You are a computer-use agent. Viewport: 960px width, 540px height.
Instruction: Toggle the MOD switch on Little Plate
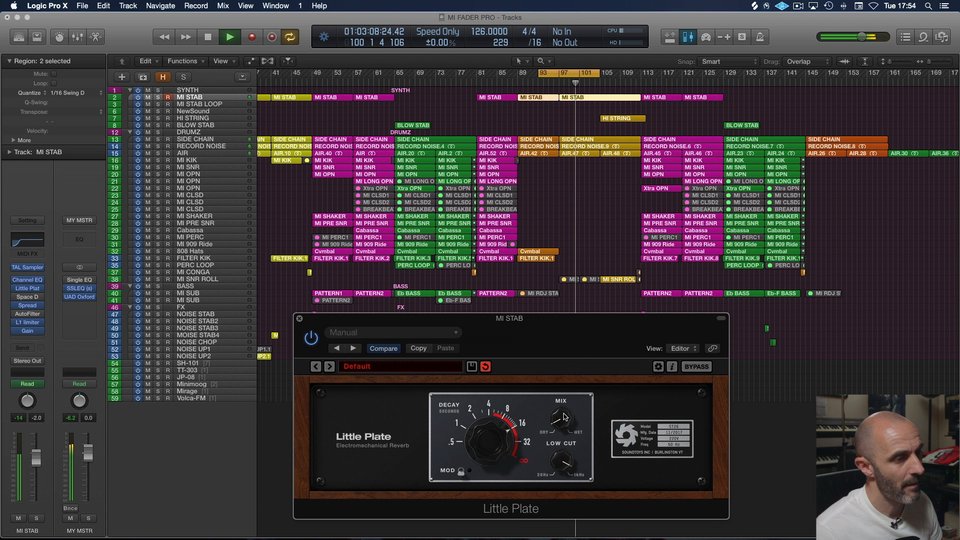pos(461,471)
